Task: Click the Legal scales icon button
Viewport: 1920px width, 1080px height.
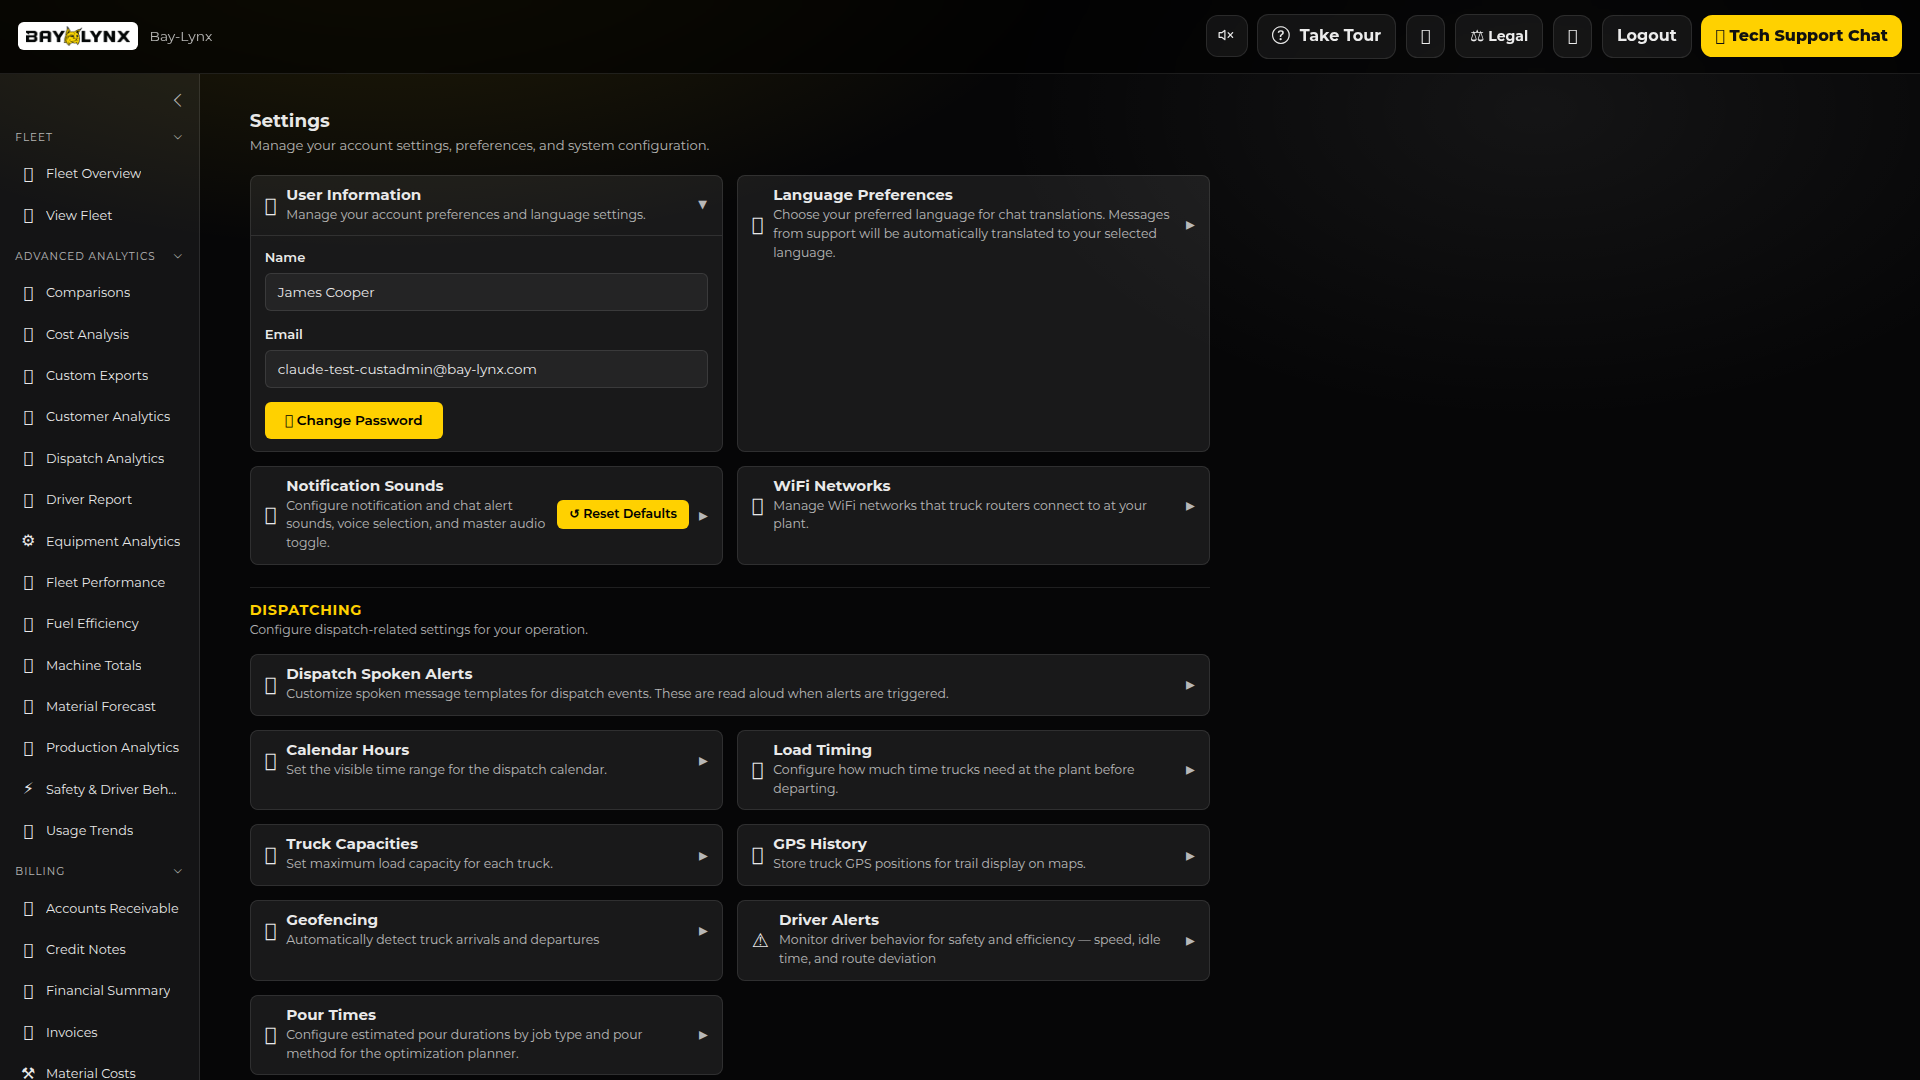Action: (1498, 36)
